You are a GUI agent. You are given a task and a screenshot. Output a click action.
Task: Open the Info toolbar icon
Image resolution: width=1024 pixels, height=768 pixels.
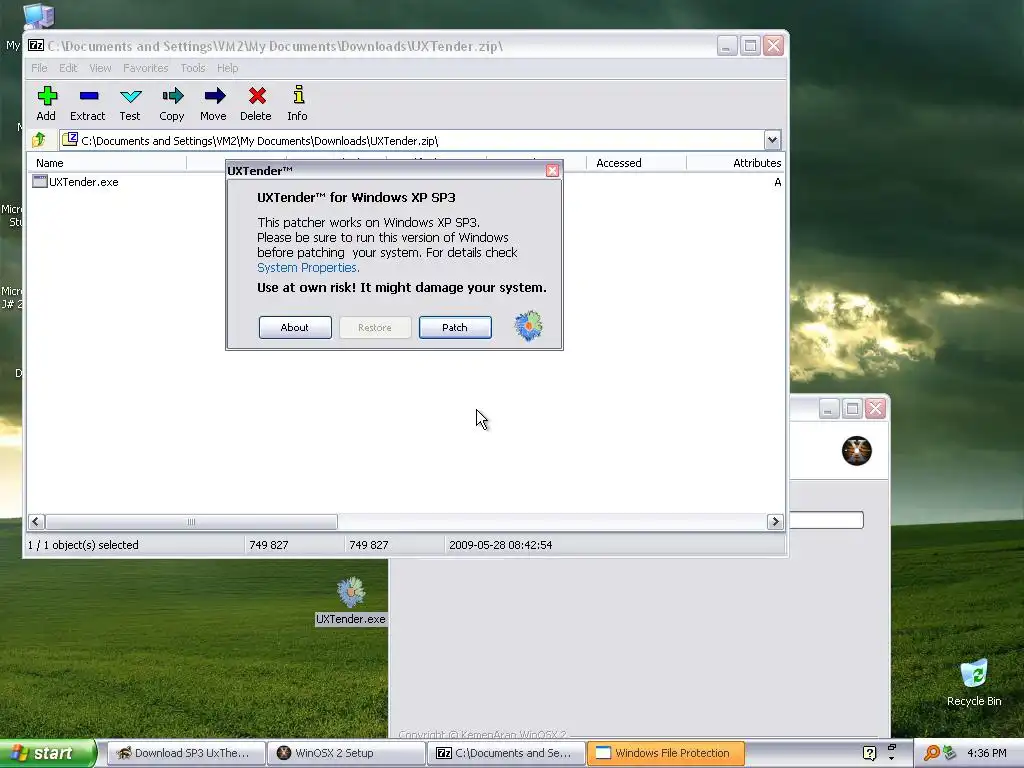[x=298, y=103]
